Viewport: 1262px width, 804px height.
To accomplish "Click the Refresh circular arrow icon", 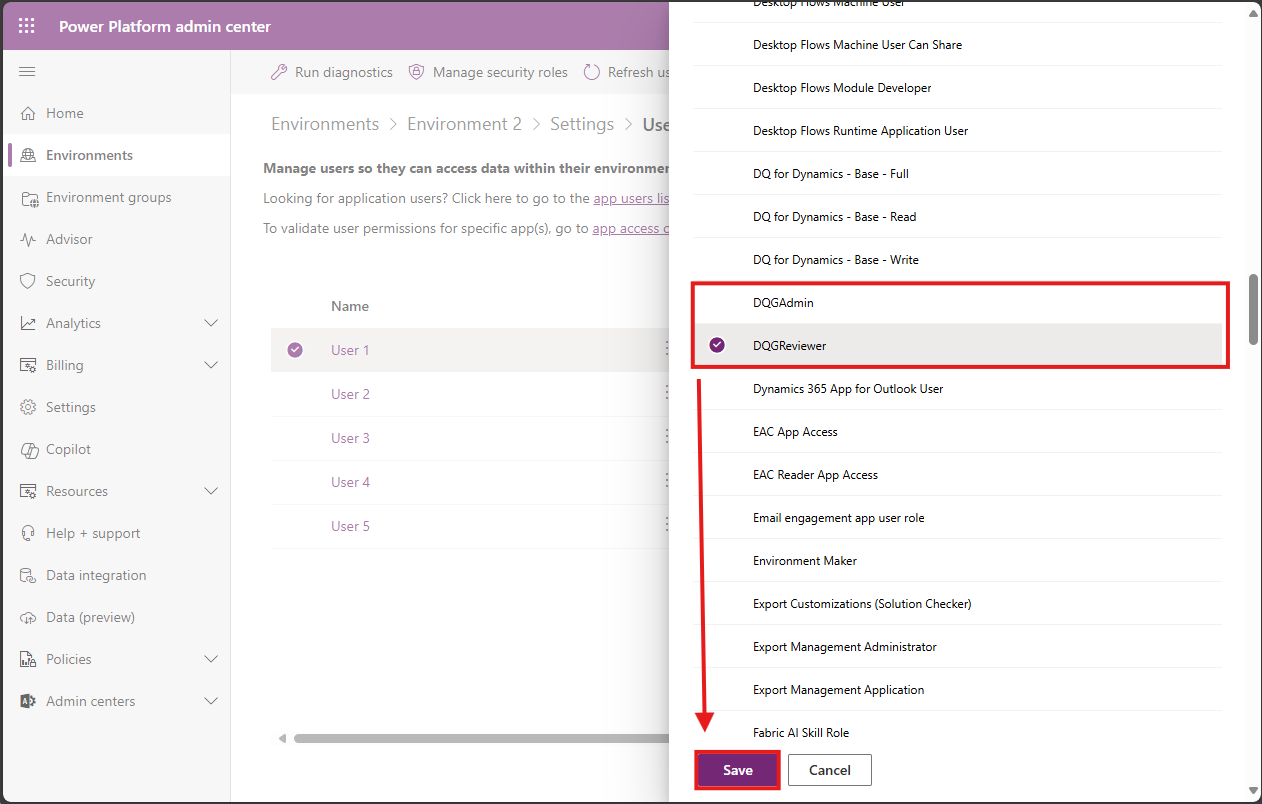I will tap(591, 72).
